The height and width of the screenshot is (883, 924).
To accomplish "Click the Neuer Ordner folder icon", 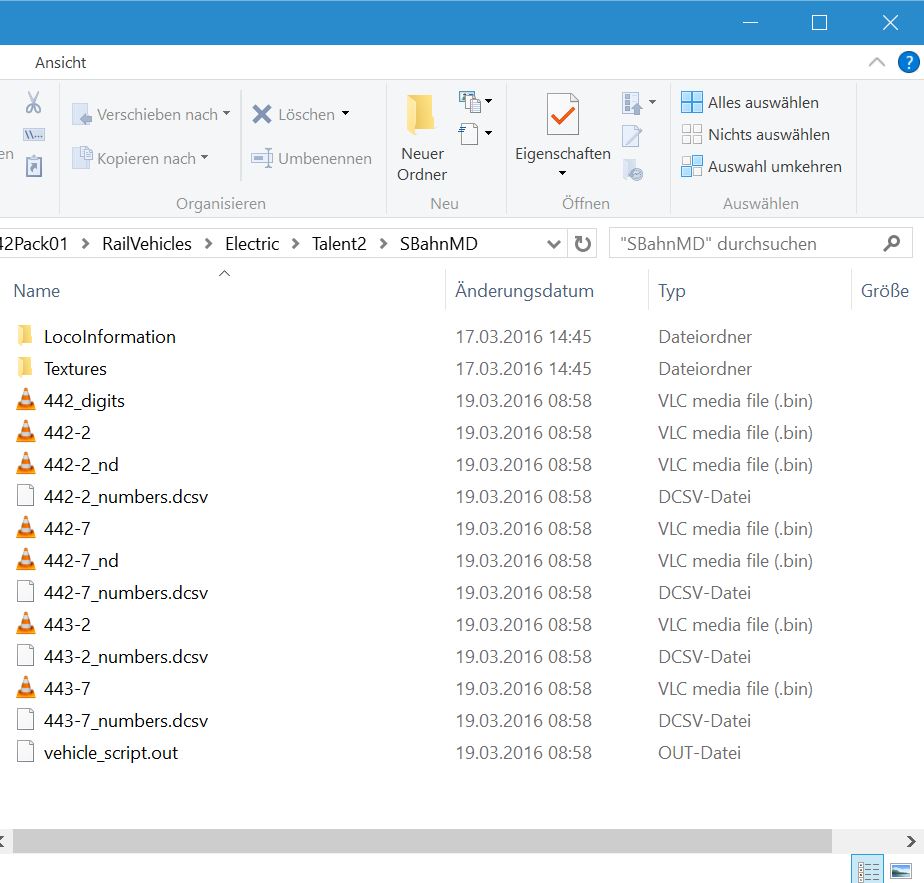I will (x=421, y=115).
